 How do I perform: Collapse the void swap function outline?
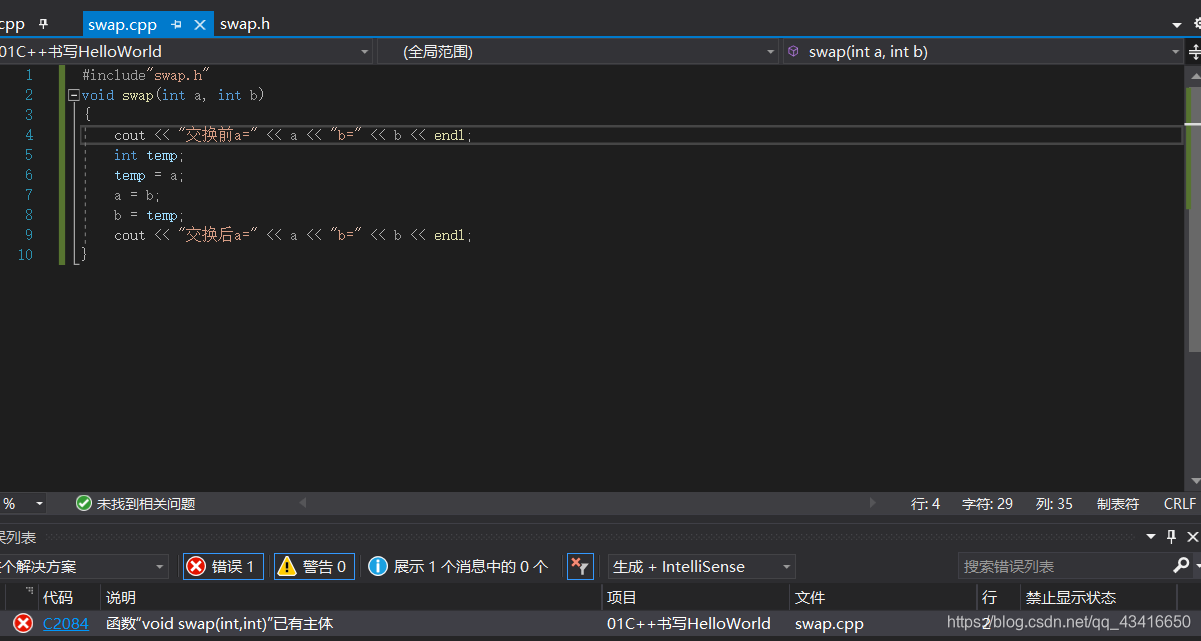[x=73, y=95]
